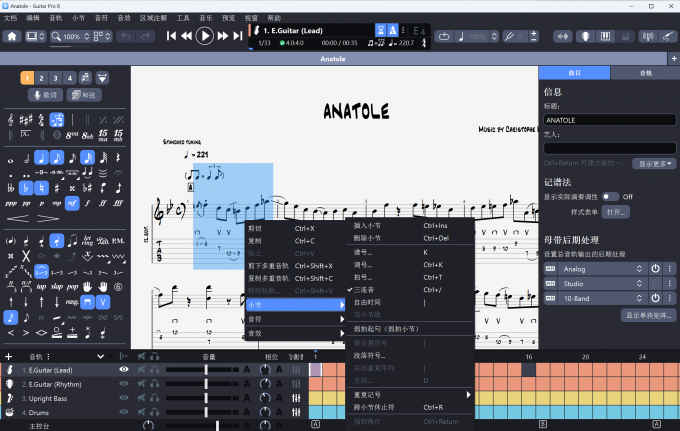Toggle the metronome icon
The width and height of the screenshot is (680, 431).
click(394, 32)
